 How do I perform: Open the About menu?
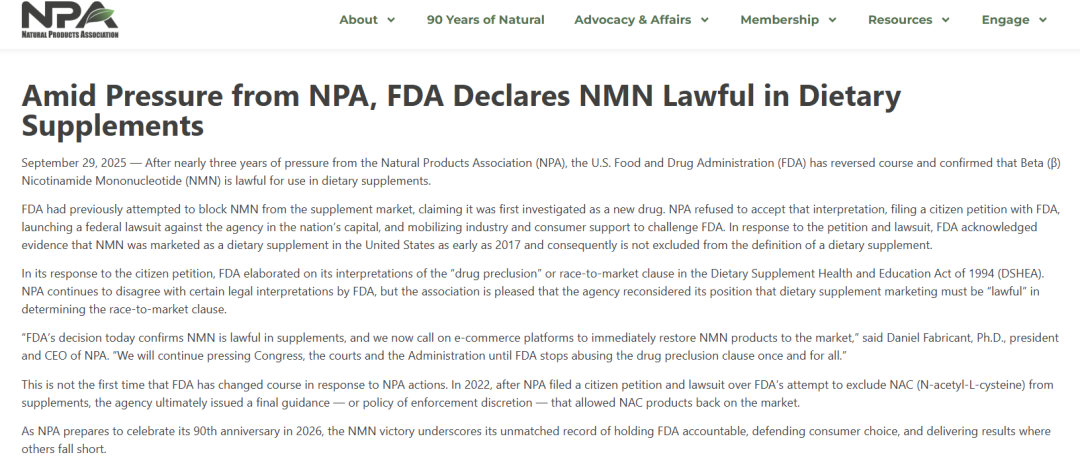click(358, 20)
